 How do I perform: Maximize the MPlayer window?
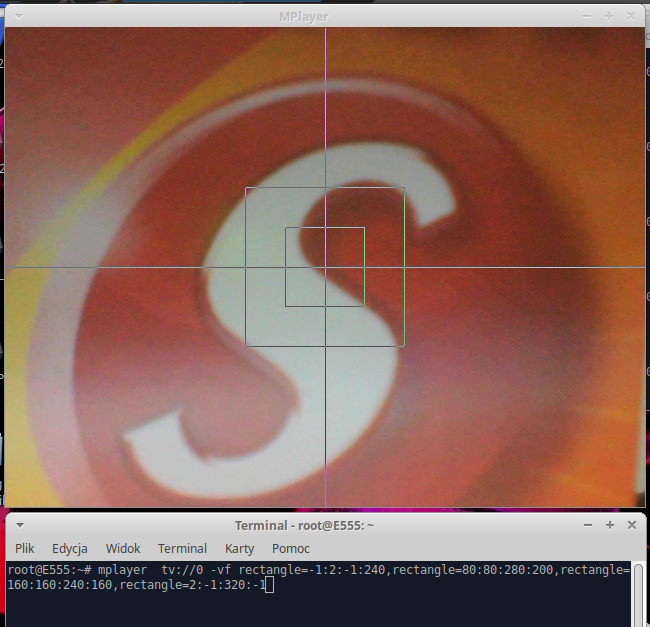(609, 17)
